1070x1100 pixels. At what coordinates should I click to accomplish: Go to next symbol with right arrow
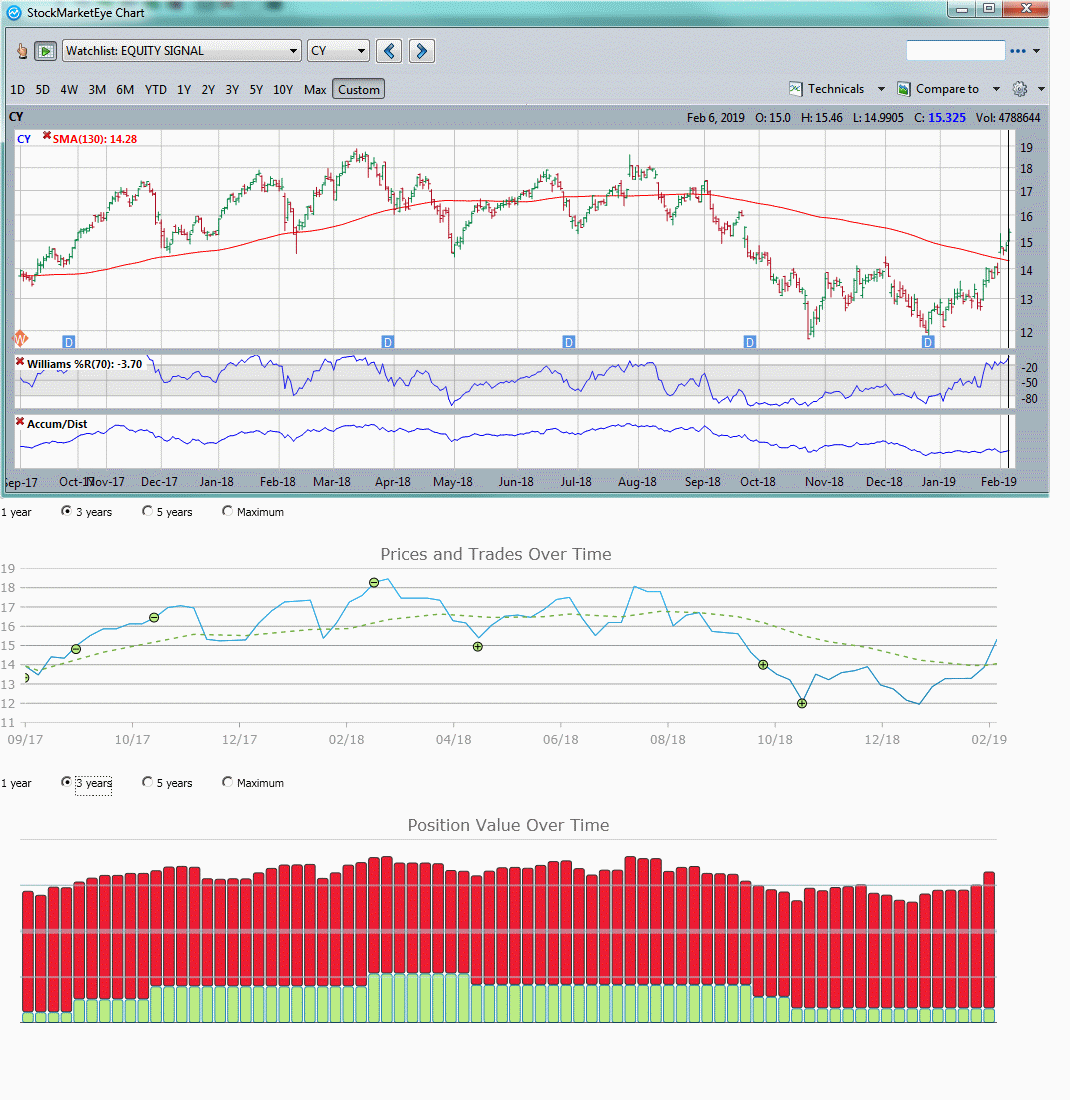tap(422, 51)
